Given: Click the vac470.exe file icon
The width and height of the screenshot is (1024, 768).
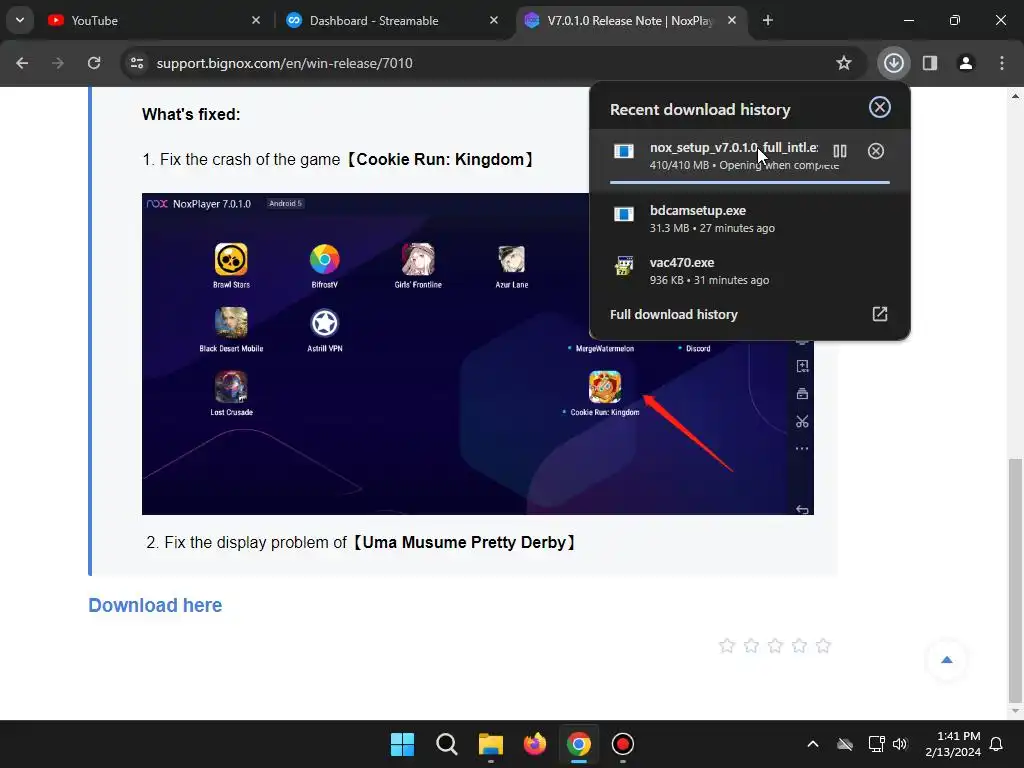Looking at the screenshot, I should click(x=624, y=266).
